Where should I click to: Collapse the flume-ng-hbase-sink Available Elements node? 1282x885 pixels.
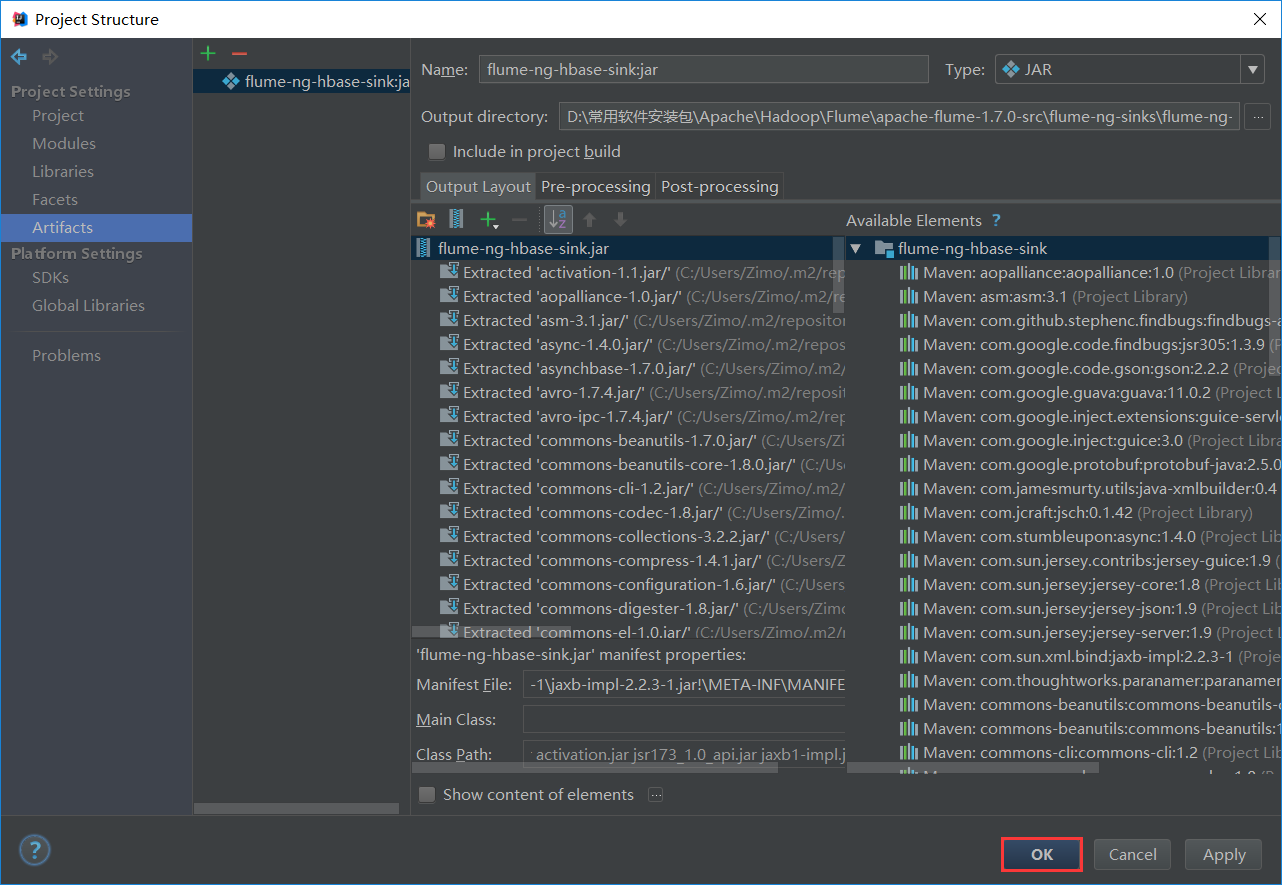(x=855, y=248)
